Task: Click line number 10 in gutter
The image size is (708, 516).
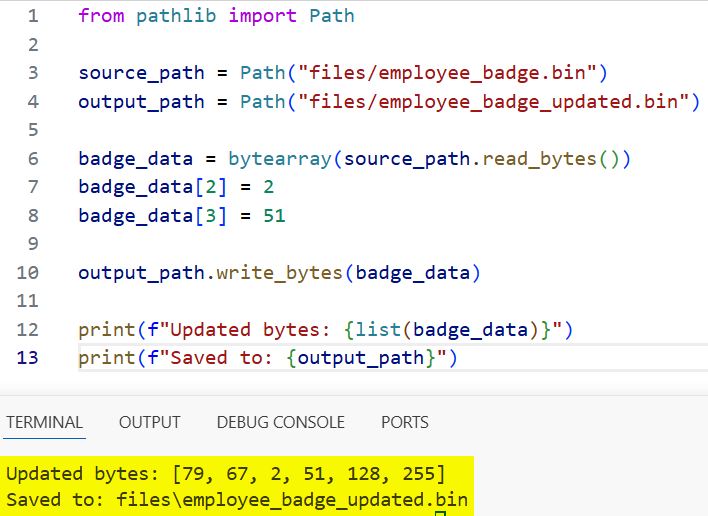Action: 28,273
